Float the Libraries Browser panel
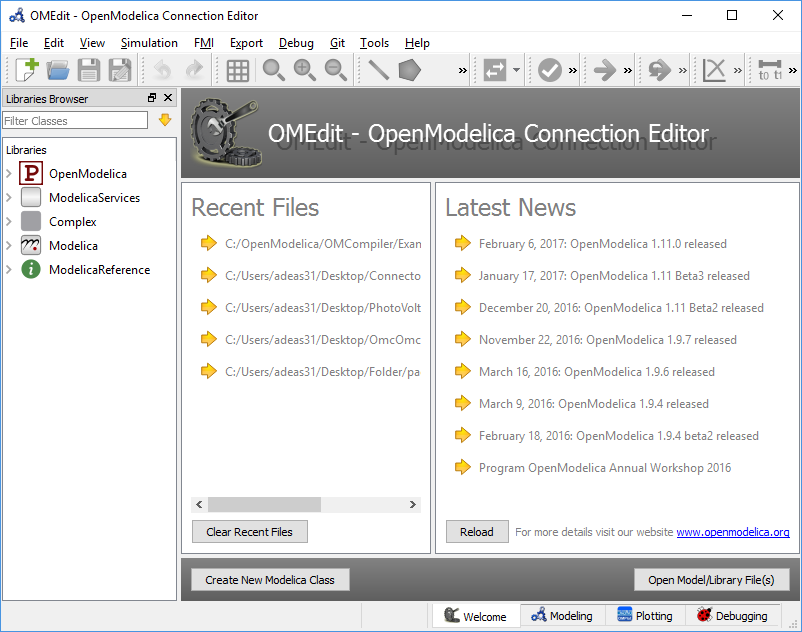 point(152,98)
